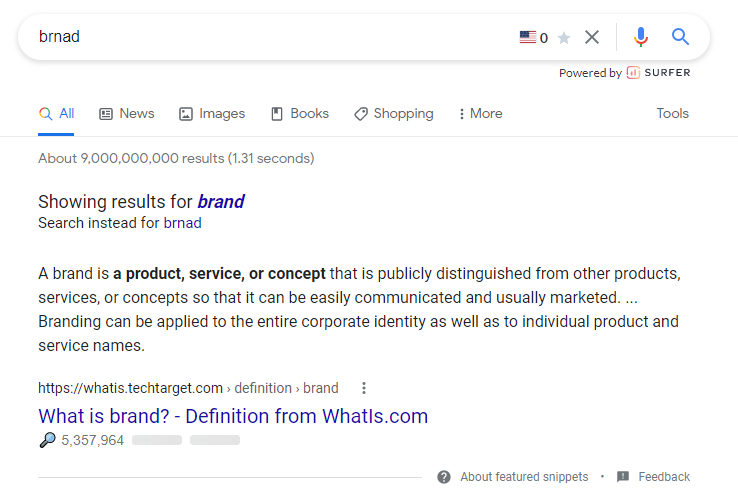Open What is brand? WhatIs.com result

[x=233, y=416]
